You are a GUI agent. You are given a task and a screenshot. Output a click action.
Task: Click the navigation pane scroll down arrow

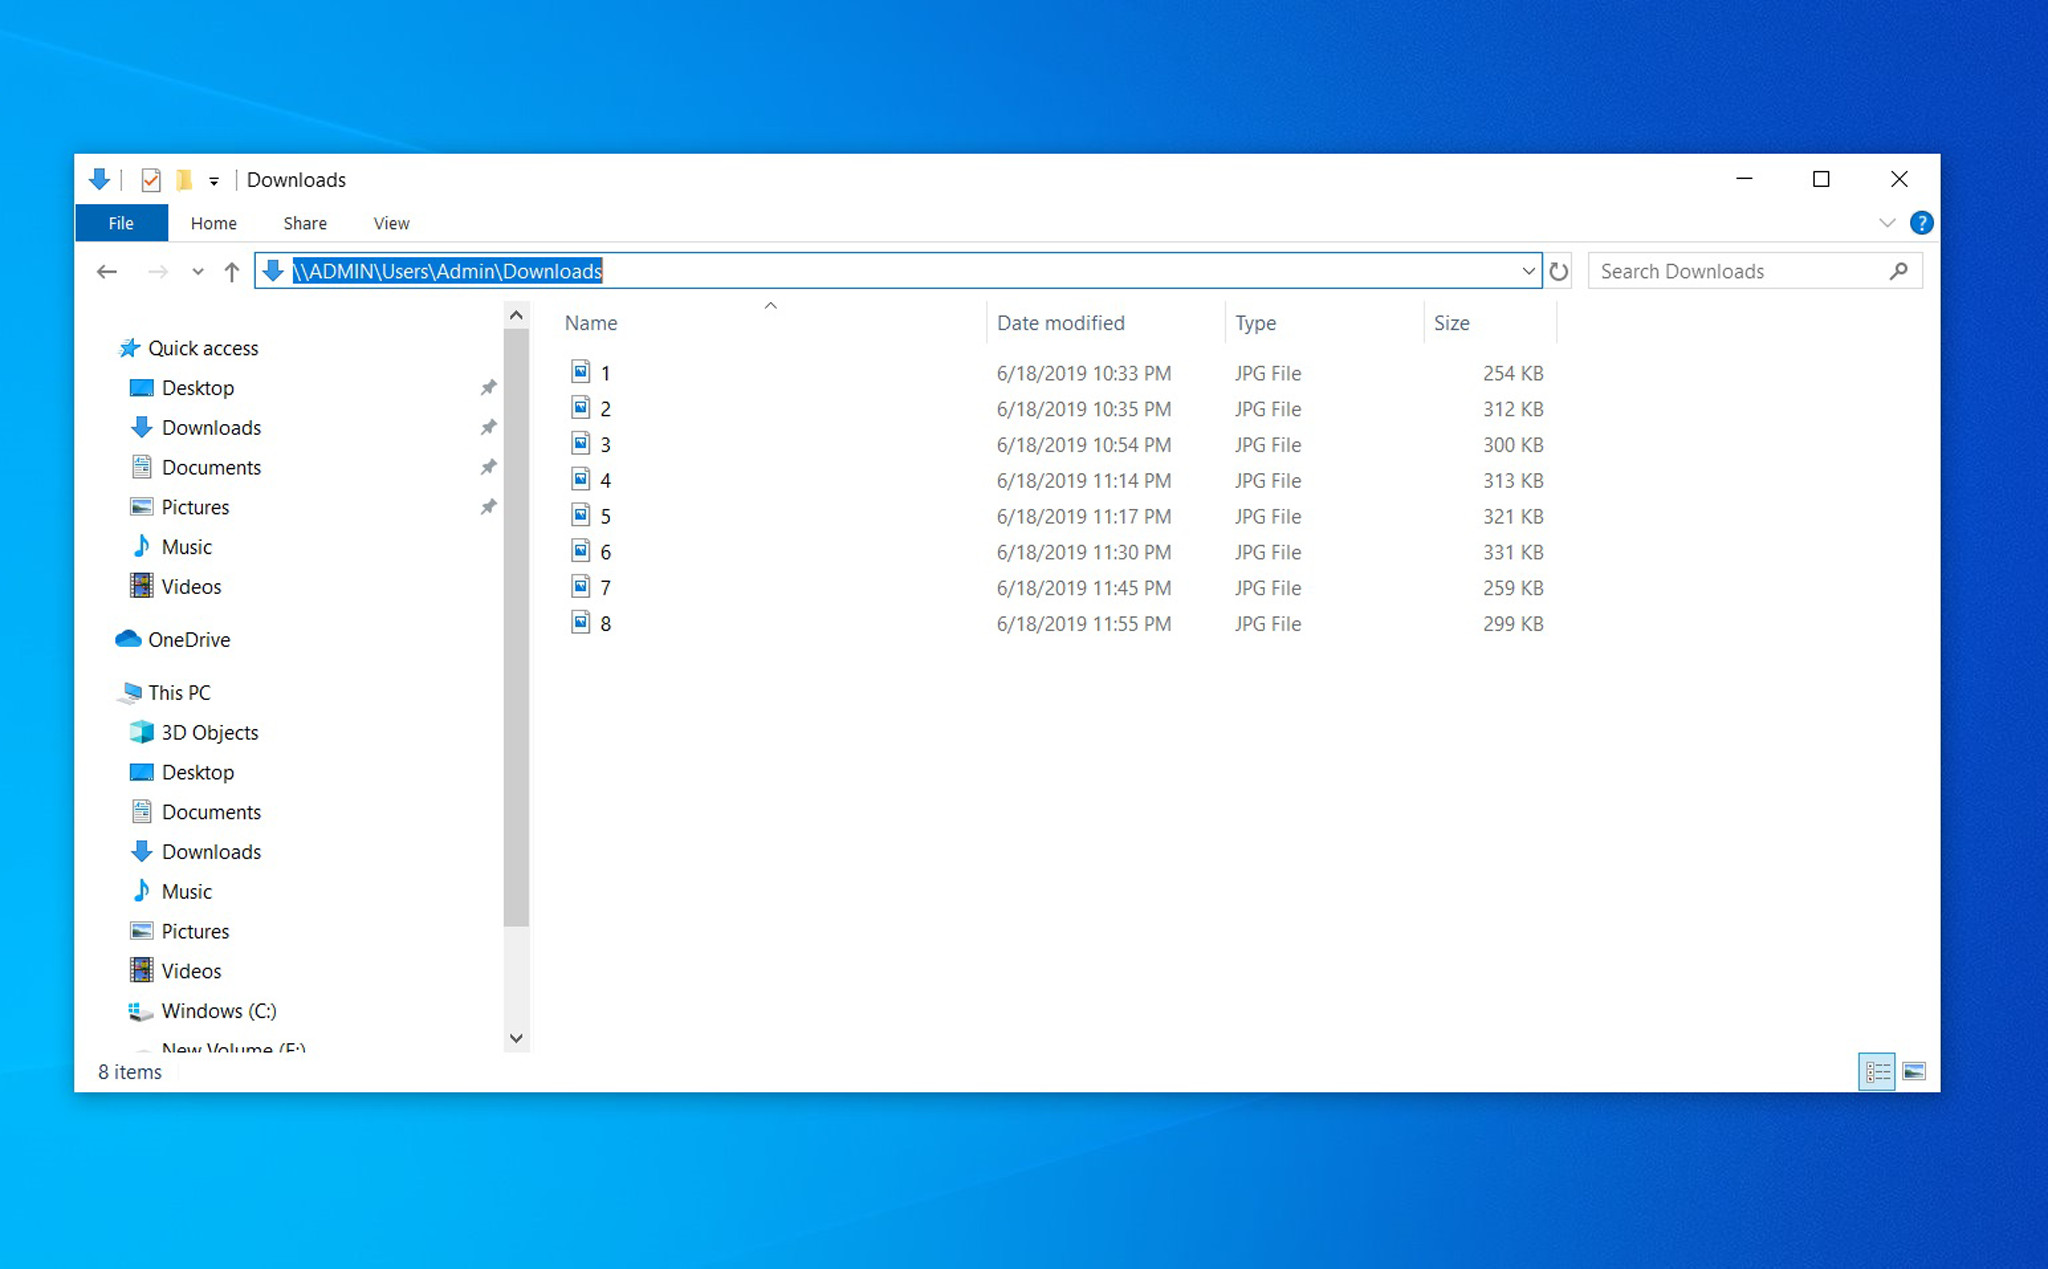click(x=516, y=1038)
